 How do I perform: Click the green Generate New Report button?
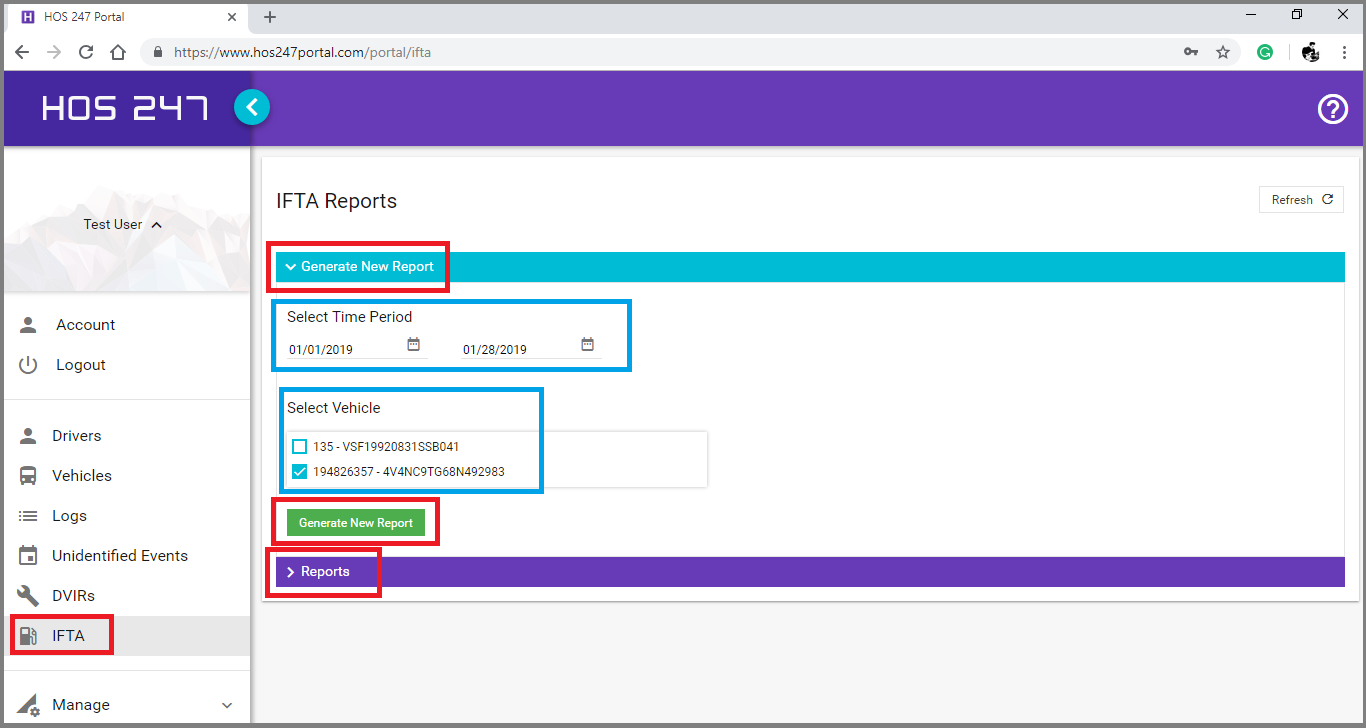point(356,523)
